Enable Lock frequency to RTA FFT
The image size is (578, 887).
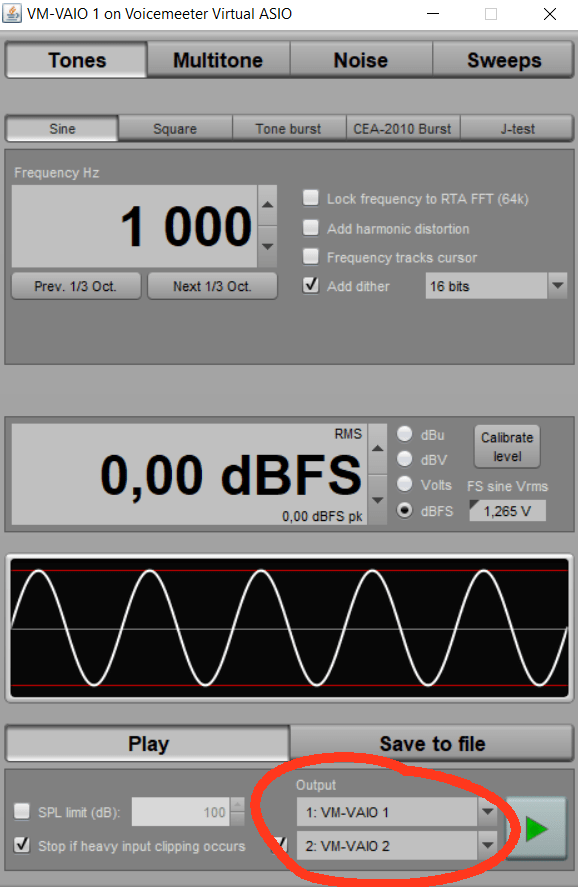point(310,198)
